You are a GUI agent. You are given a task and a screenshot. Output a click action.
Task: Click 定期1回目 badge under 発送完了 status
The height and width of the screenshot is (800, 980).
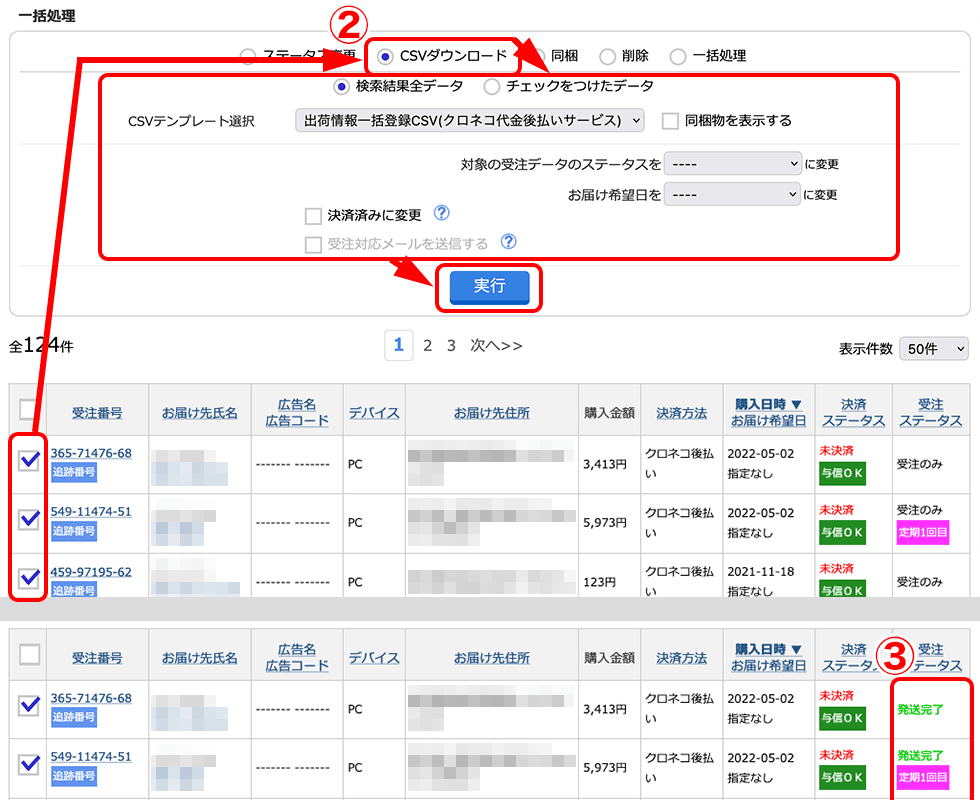[x=922, y=777]
